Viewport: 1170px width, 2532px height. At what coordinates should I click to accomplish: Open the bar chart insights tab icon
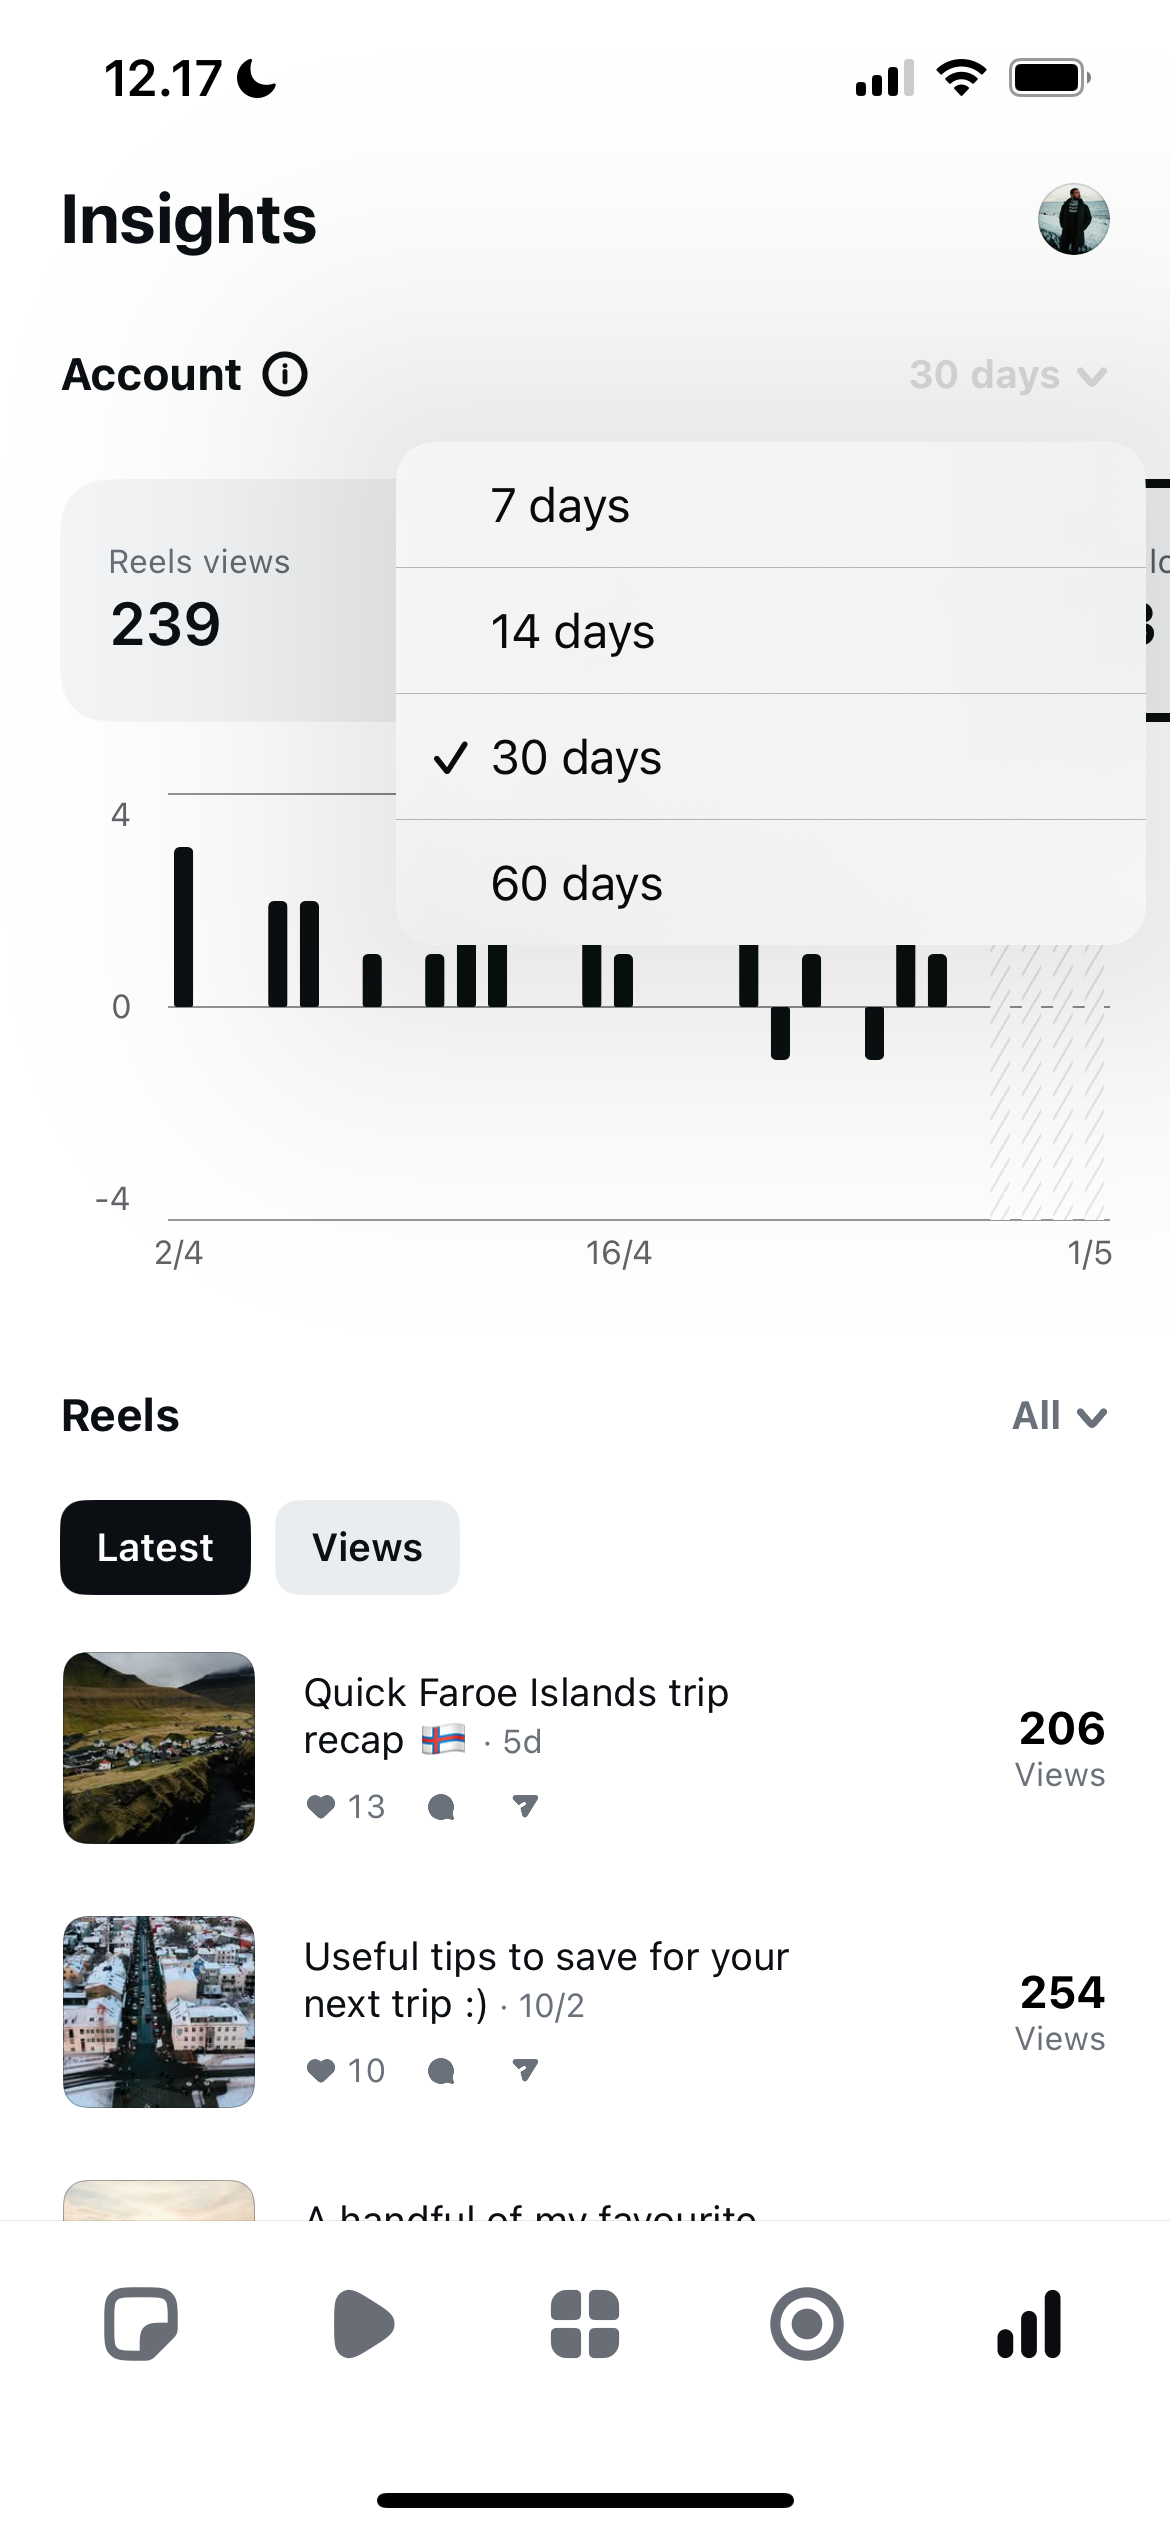pyautogui.click(x=1029, y=2323)
